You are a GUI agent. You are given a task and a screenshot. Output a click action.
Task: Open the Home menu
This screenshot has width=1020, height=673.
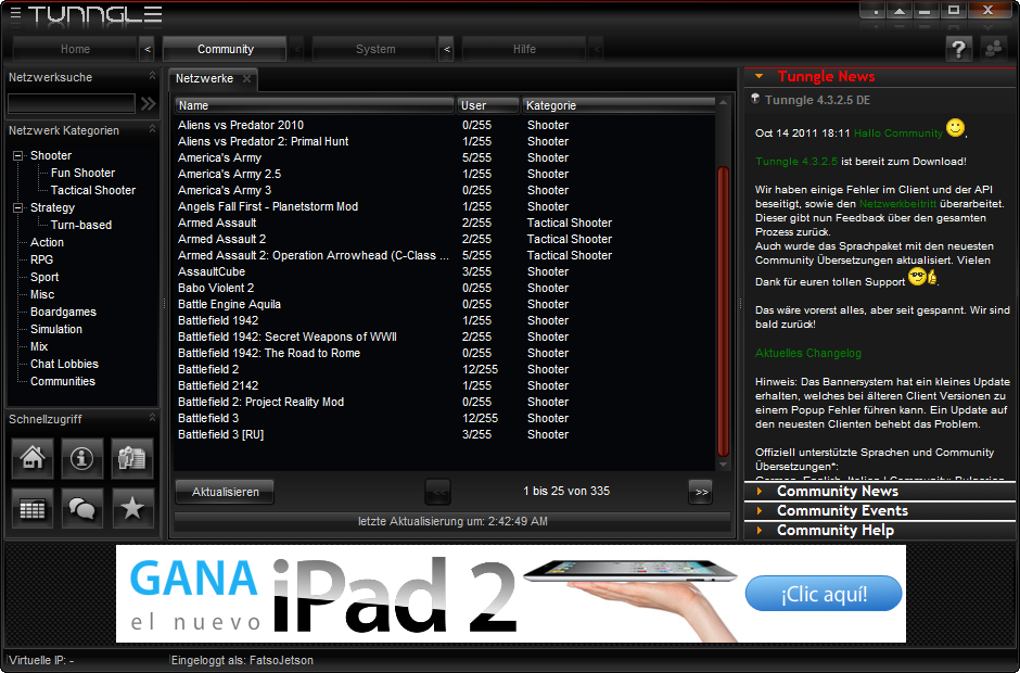(x=75, y=49)
